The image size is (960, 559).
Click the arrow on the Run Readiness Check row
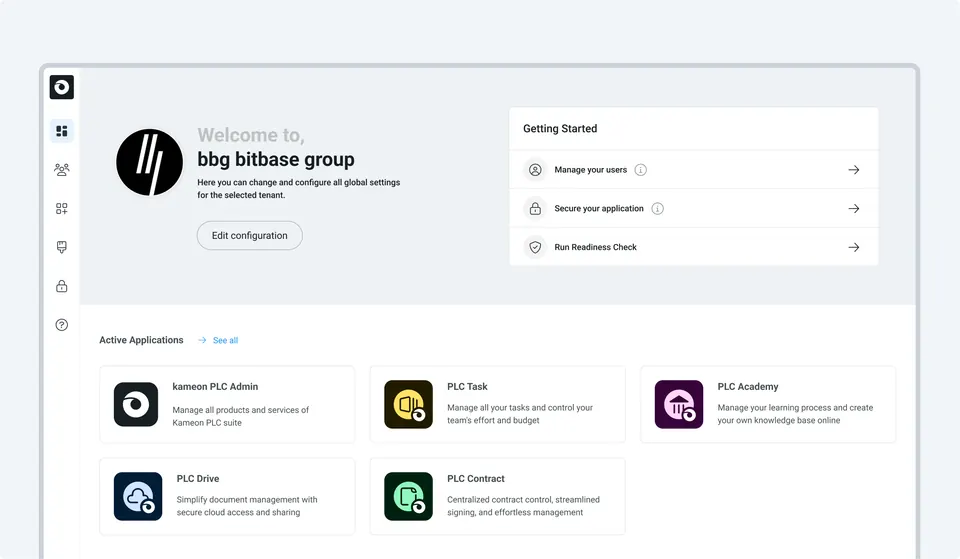pyautogui.click(x=853, y=247)
